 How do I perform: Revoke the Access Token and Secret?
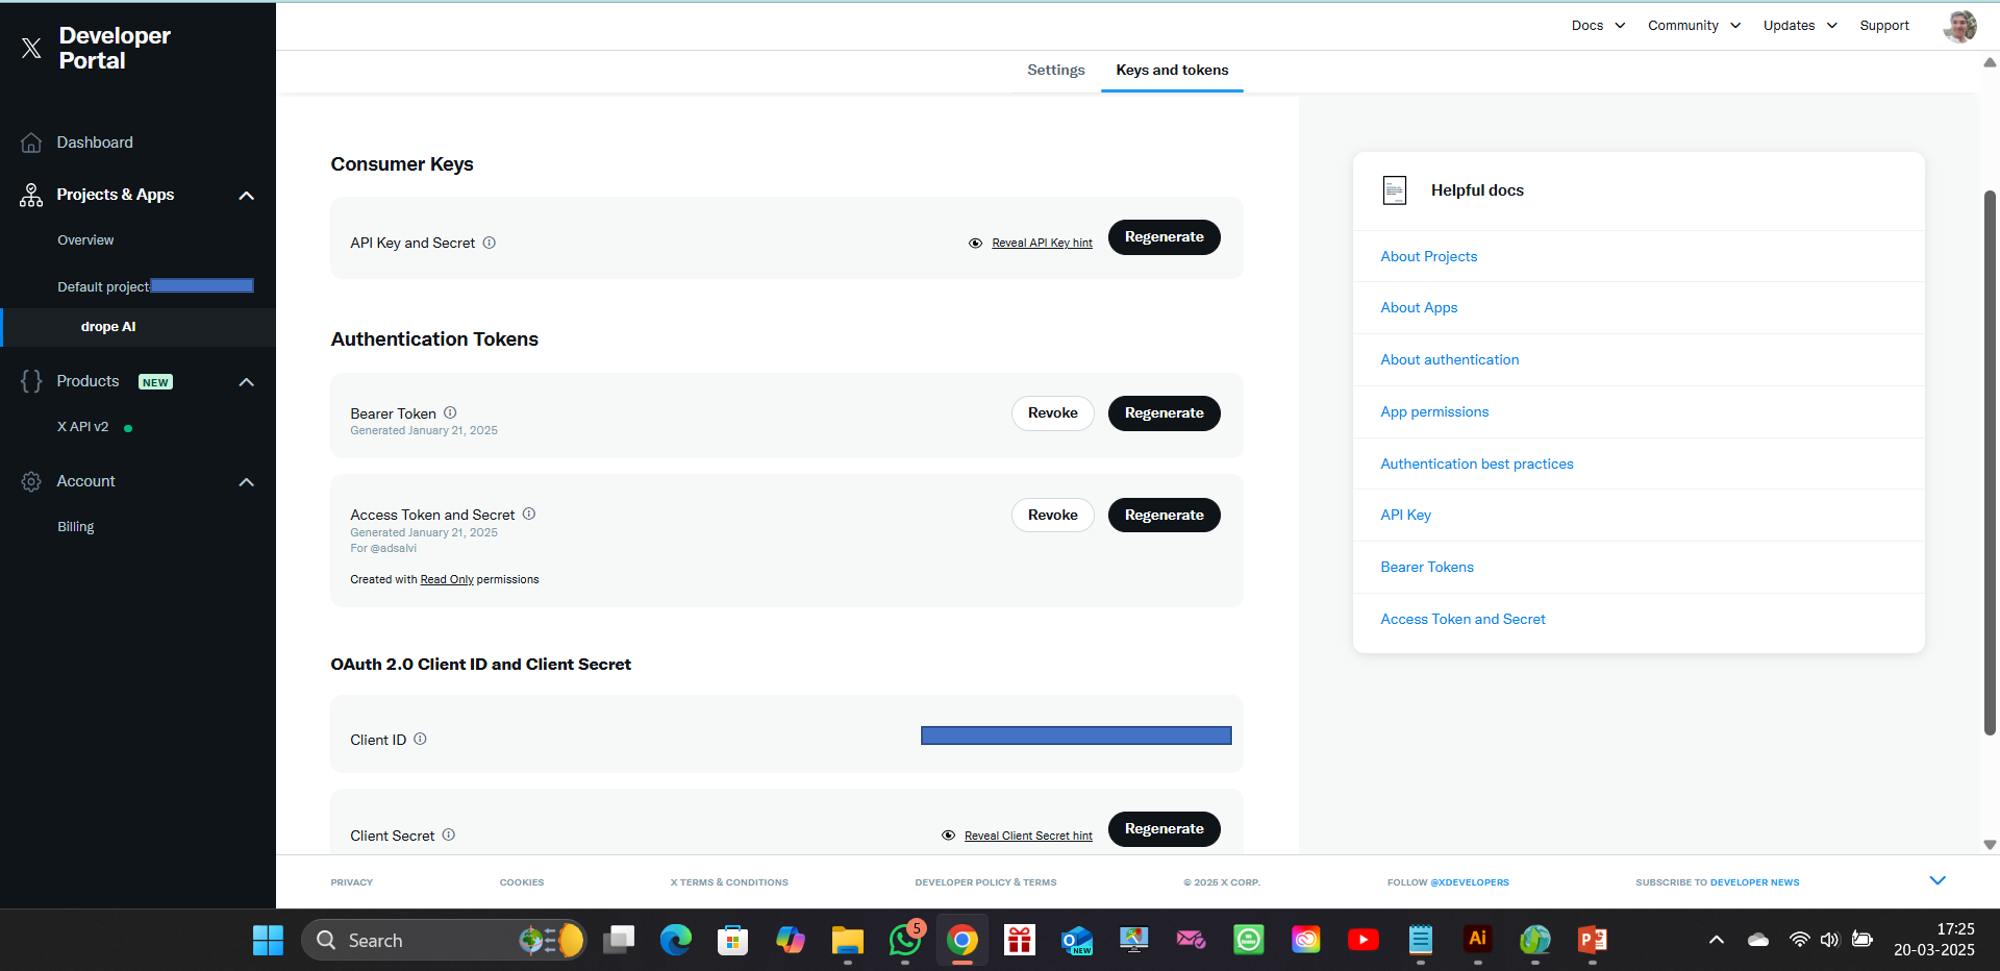tap(1053, 515)
